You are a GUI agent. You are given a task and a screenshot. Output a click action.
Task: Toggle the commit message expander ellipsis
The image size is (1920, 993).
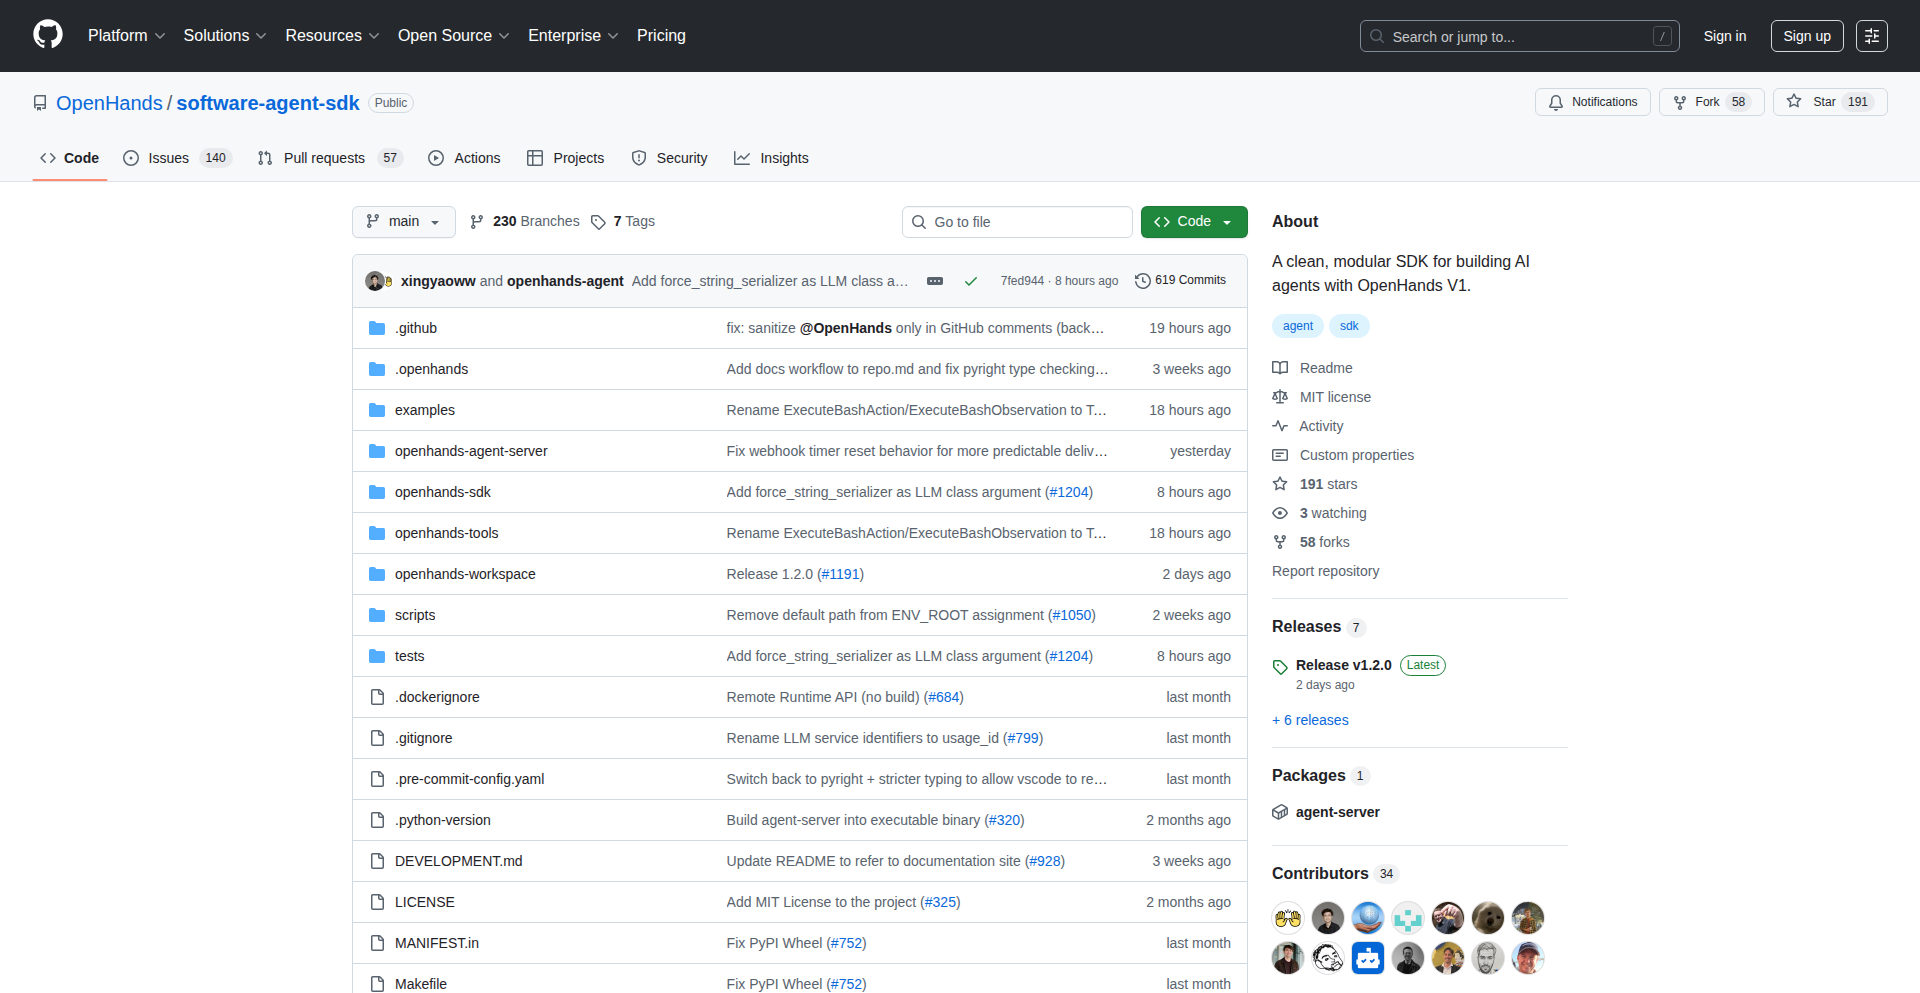tap(935, 281)
